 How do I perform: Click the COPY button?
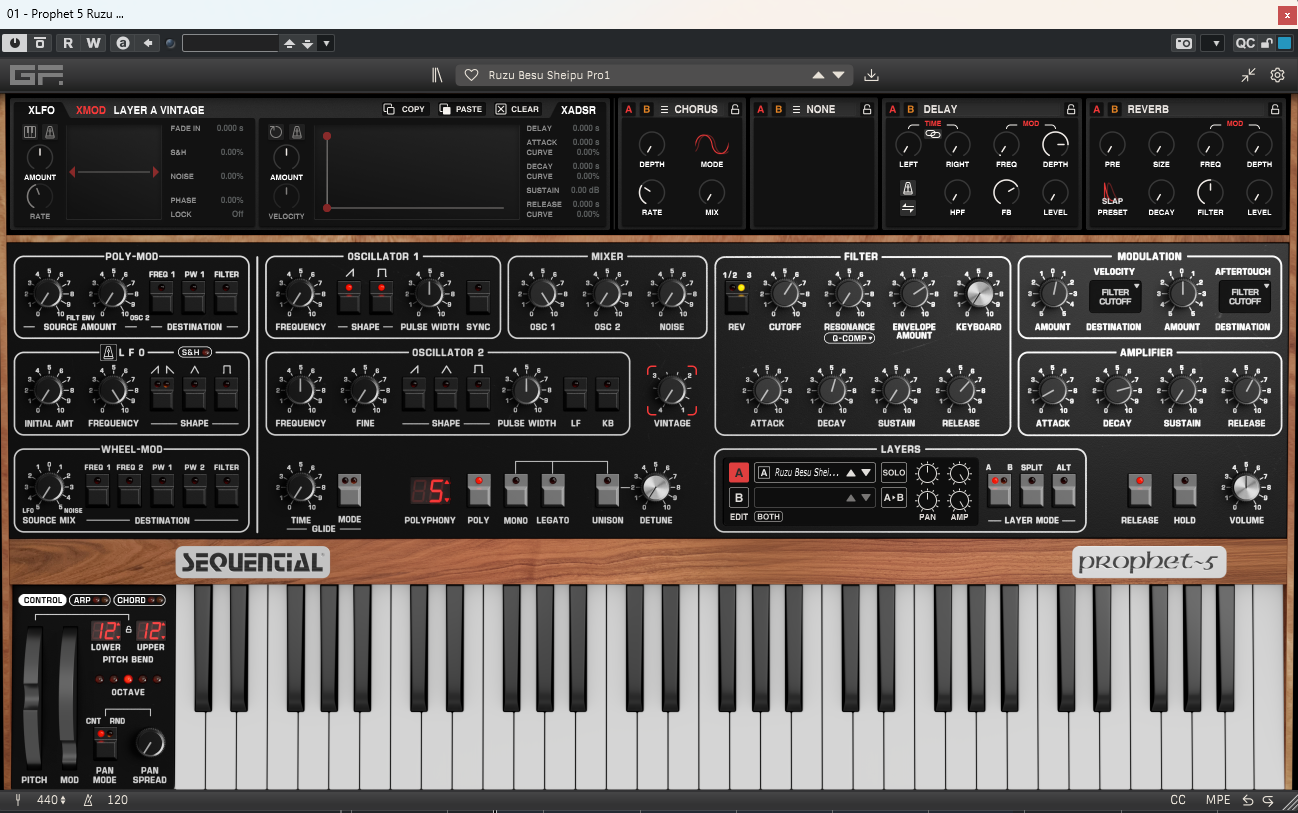click(x=405, y=109)
